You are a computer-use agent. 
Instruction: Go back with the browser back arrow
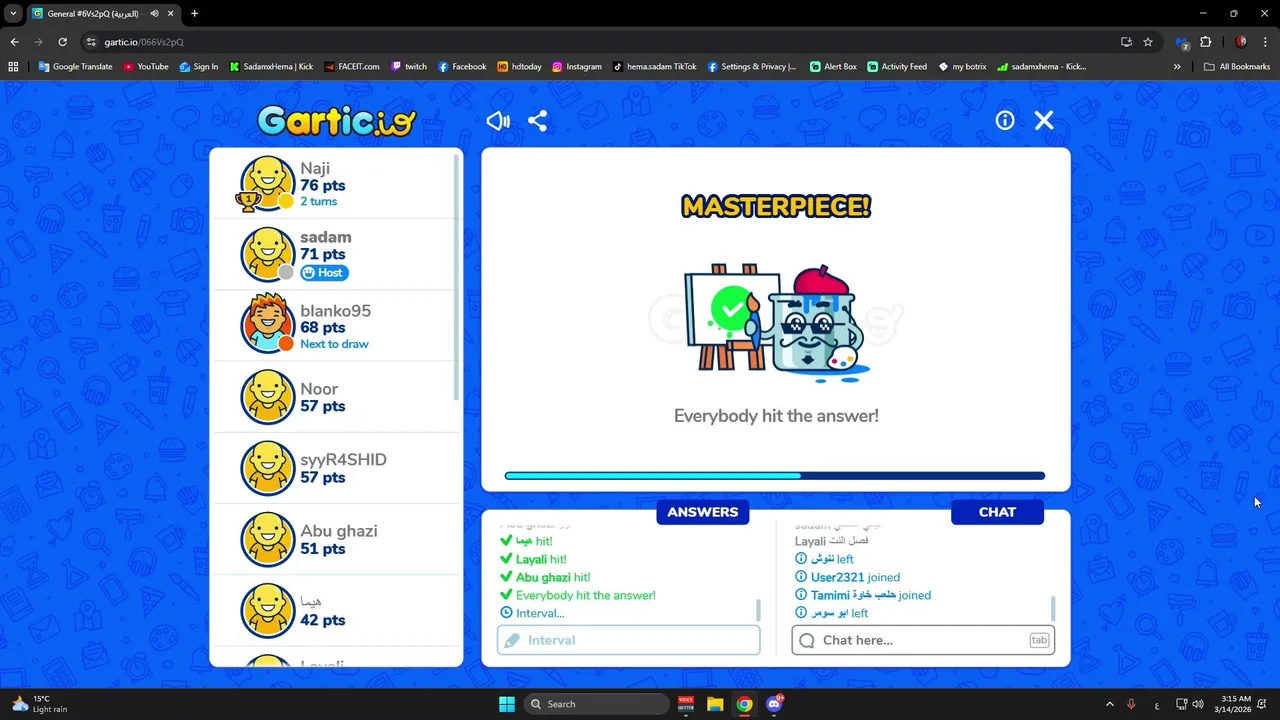(14, 42)
